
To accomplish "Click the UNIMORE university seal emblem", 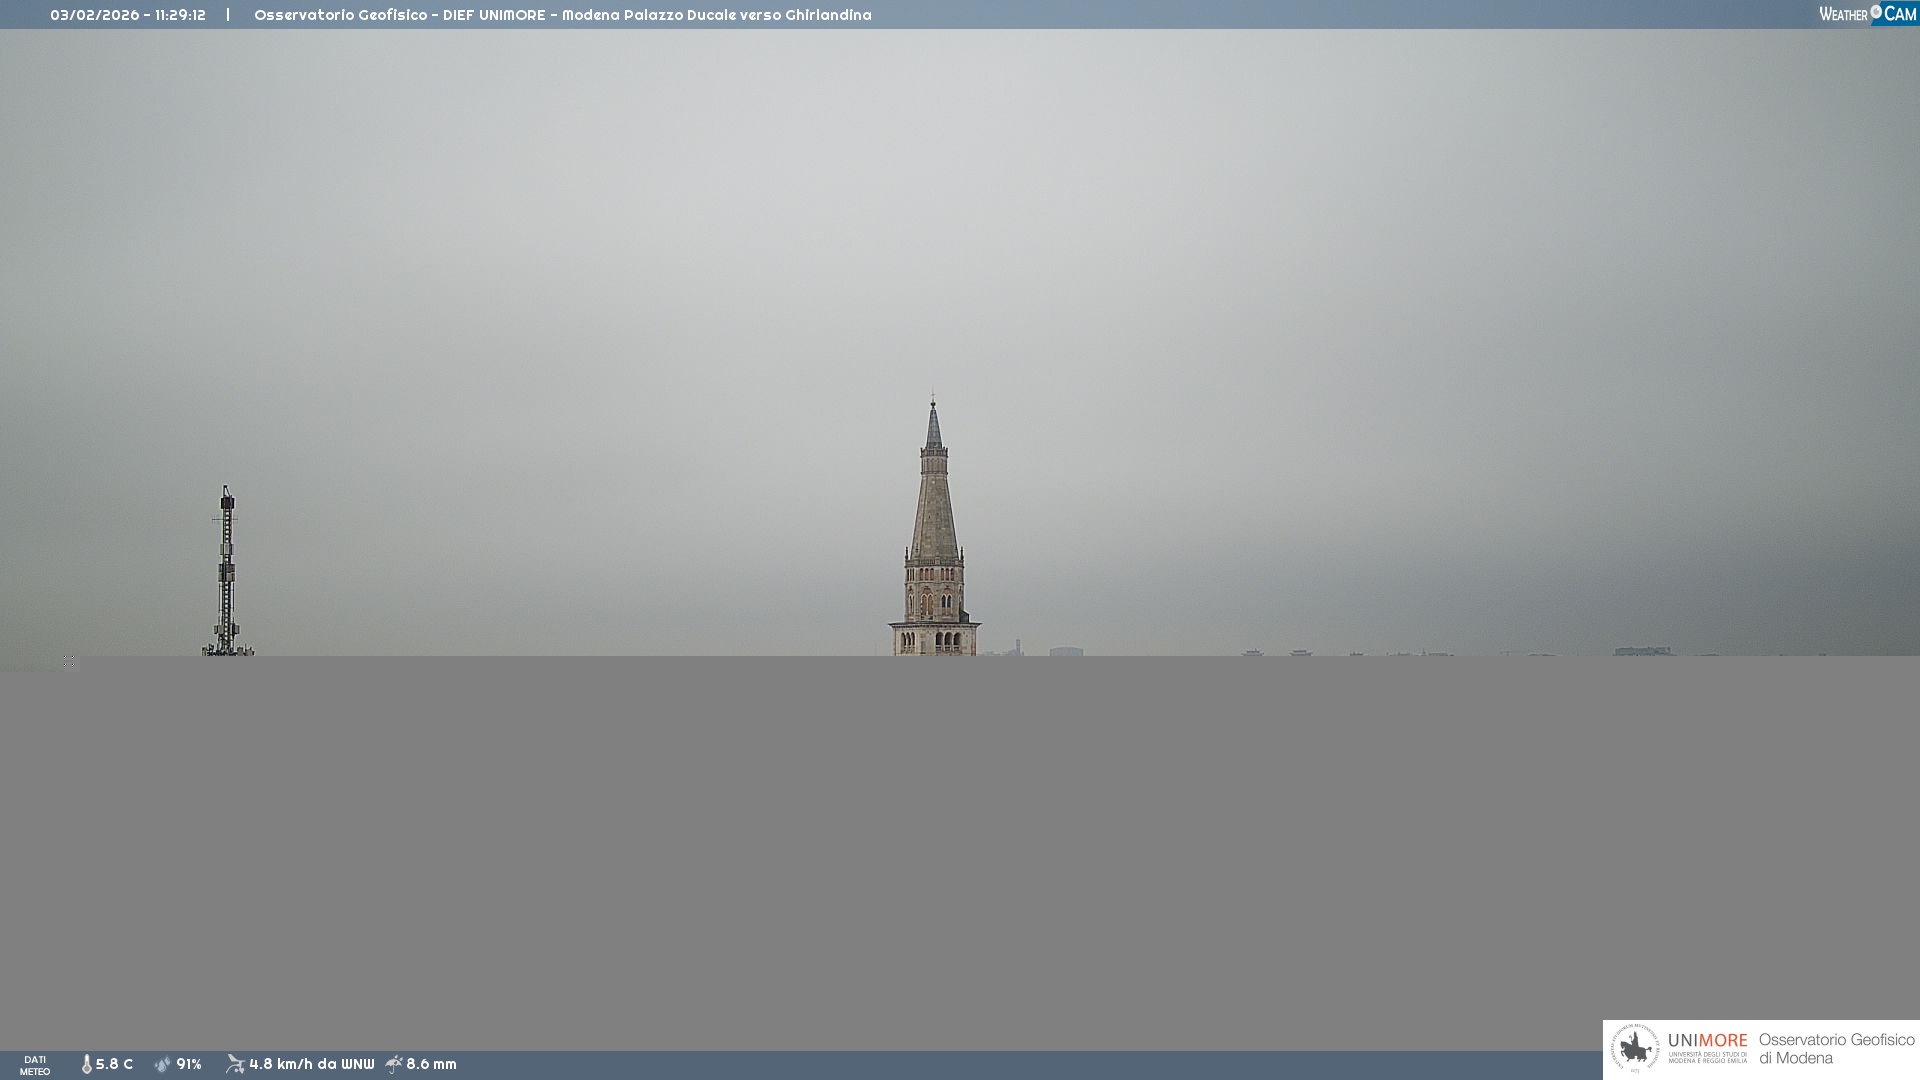I will pos(1635,1049).
